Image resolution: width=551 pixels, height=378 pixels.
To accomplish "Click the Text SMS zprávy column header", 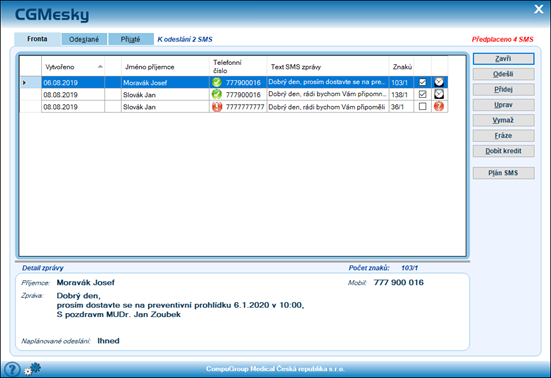I will coord(328,66).
